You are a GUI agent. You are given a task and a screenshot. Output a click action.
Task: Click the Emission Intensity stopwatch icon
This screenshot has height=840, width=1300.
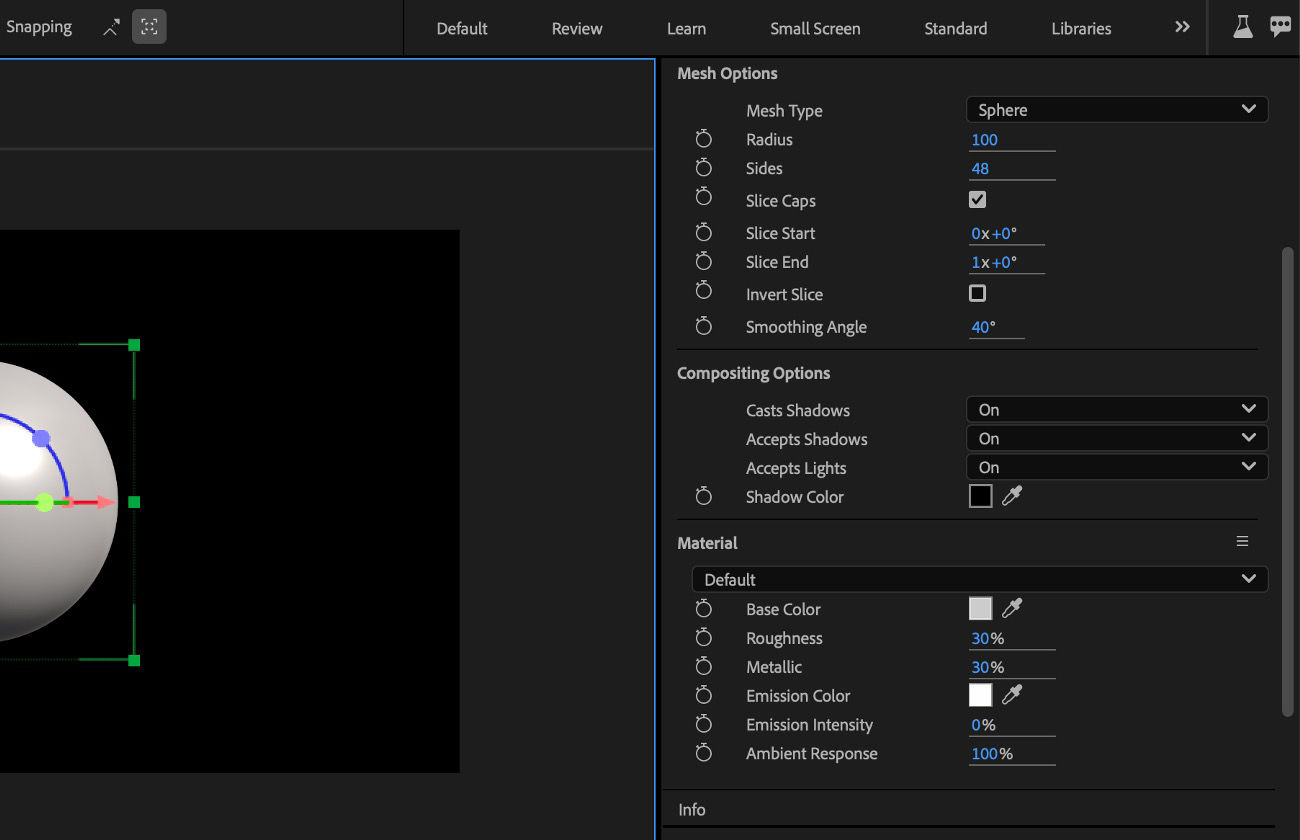[704, 724]
